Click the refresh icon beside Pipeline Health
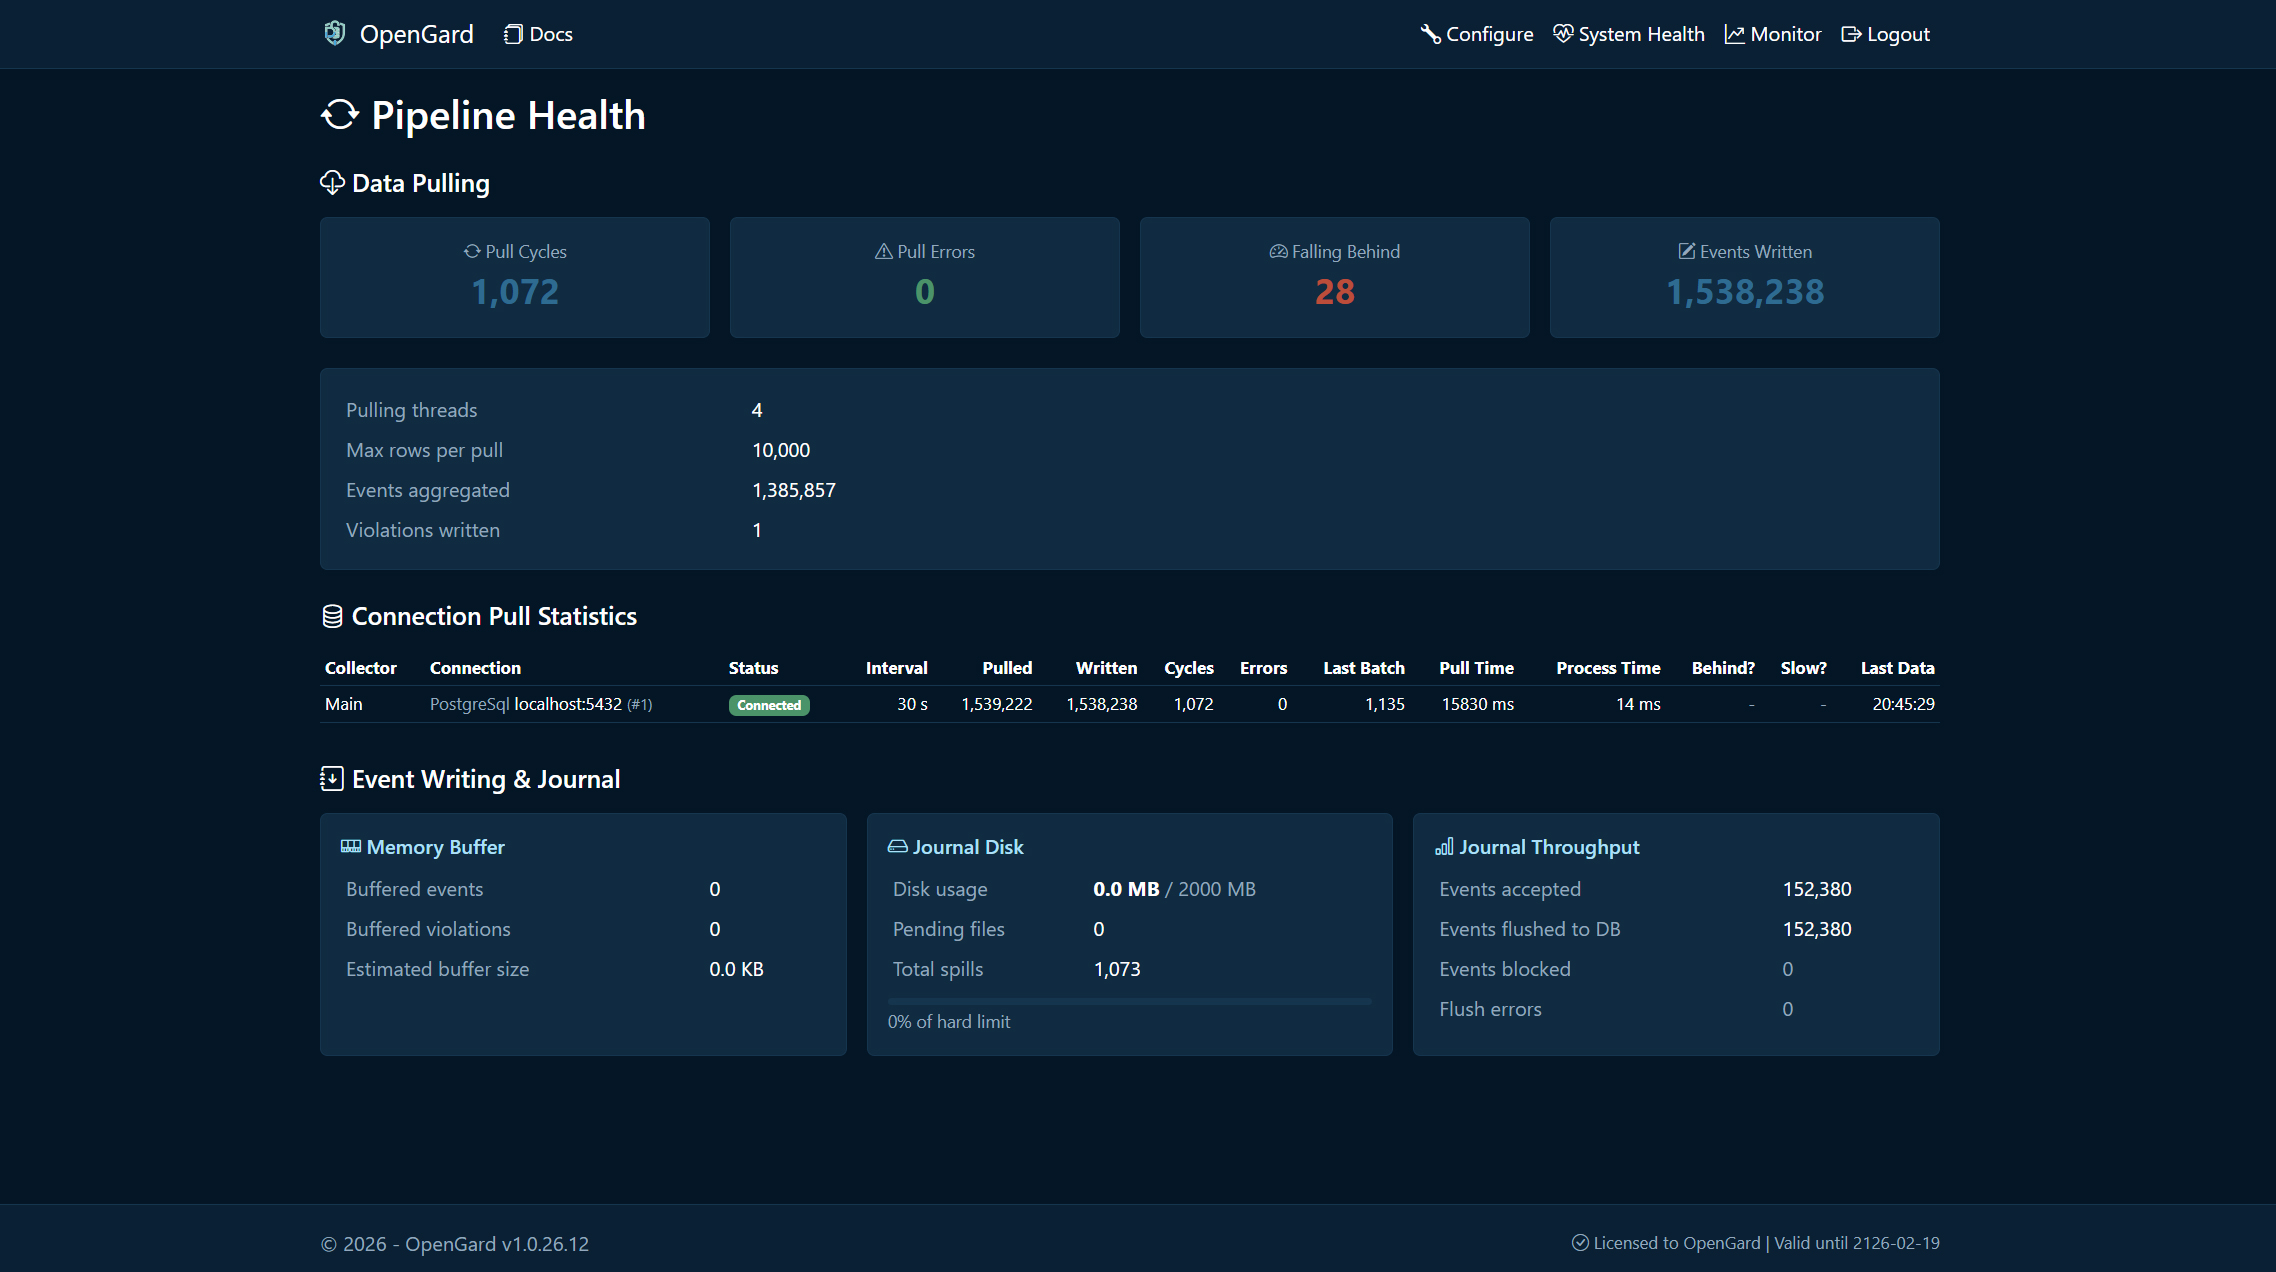2276x1272 pixels. tap(338, 115)
